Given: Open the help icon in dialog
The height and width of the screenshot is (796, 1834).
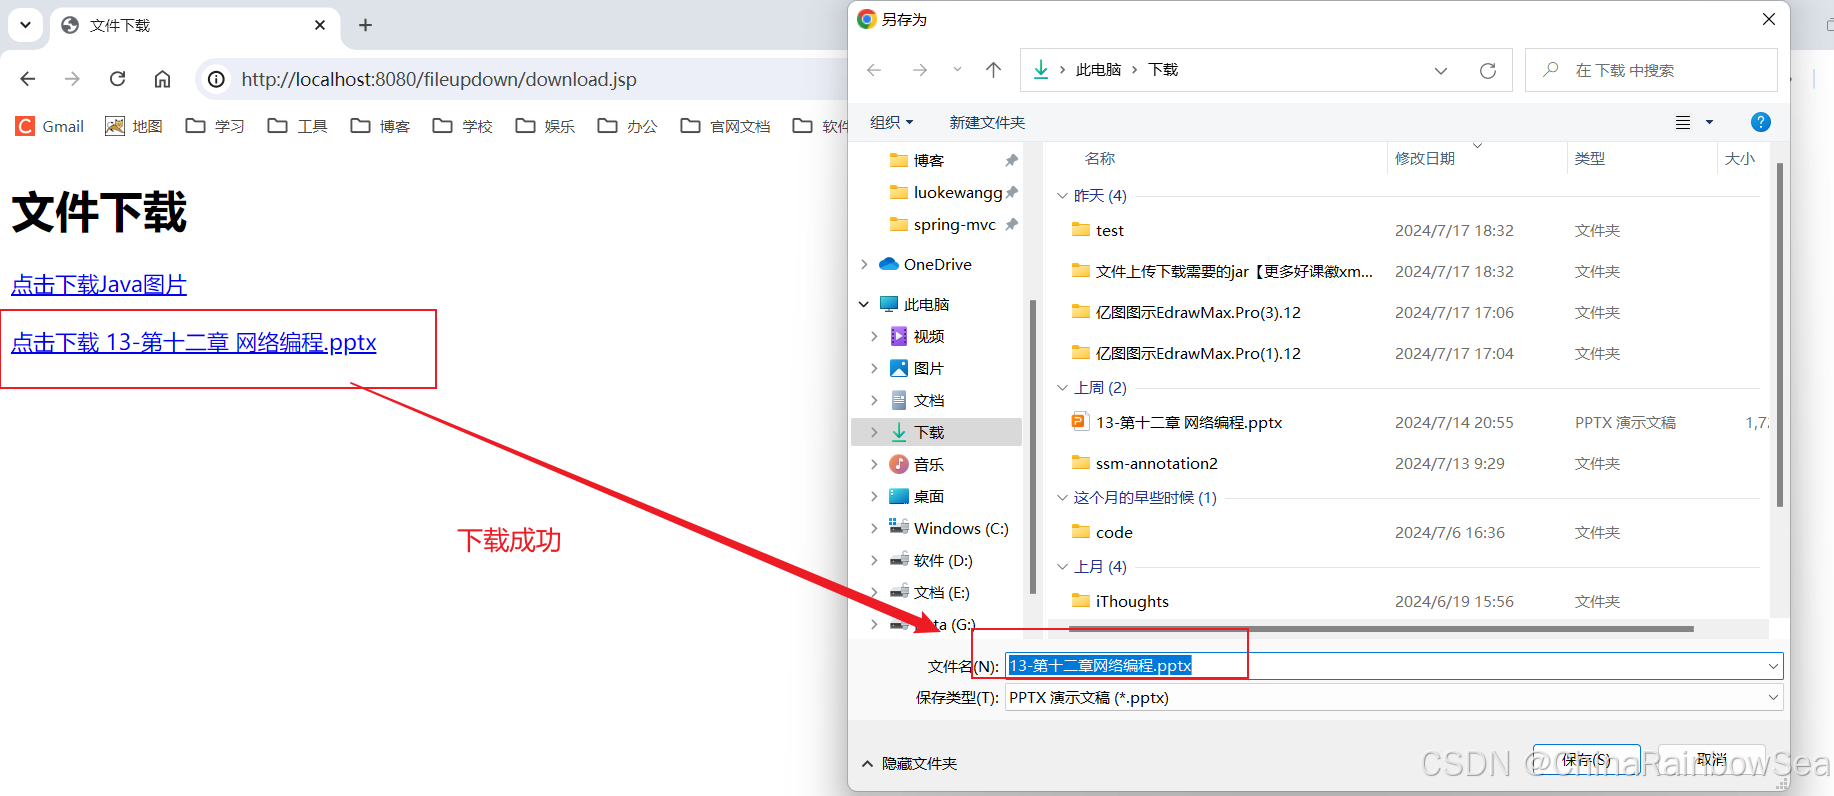Looking at the screenshot, I should click(x=1761, y=122).
